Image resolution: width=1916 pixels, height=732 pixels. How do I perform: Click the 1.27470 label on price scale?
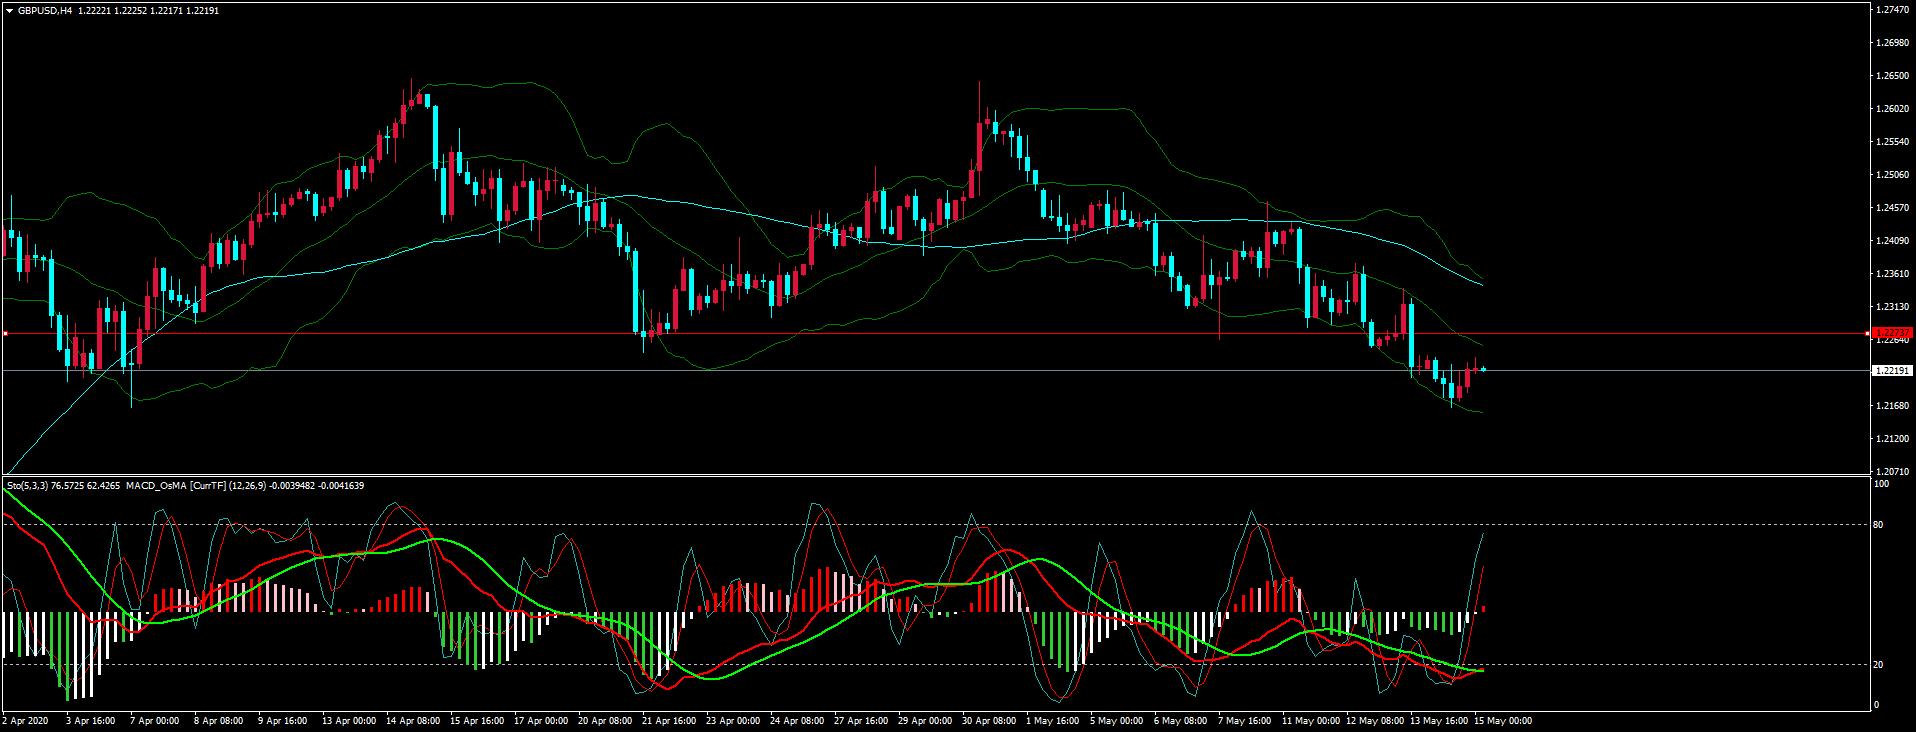click(x=1893, y=9)
